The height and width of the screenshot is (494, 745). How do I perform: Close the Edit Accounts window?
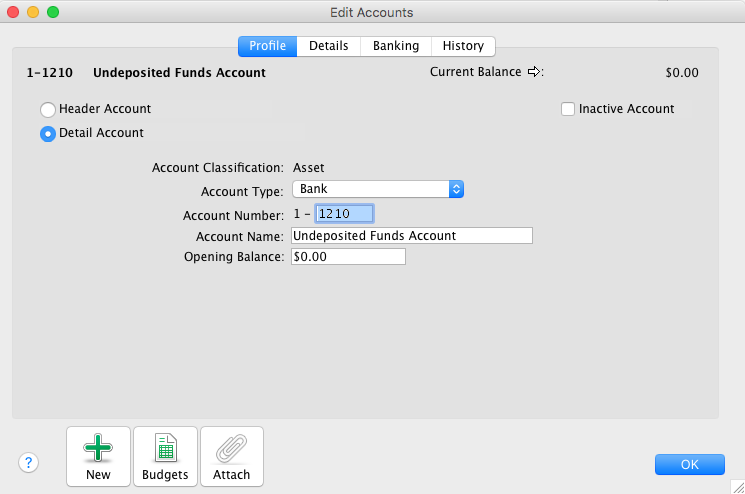(x=13, y=12)
